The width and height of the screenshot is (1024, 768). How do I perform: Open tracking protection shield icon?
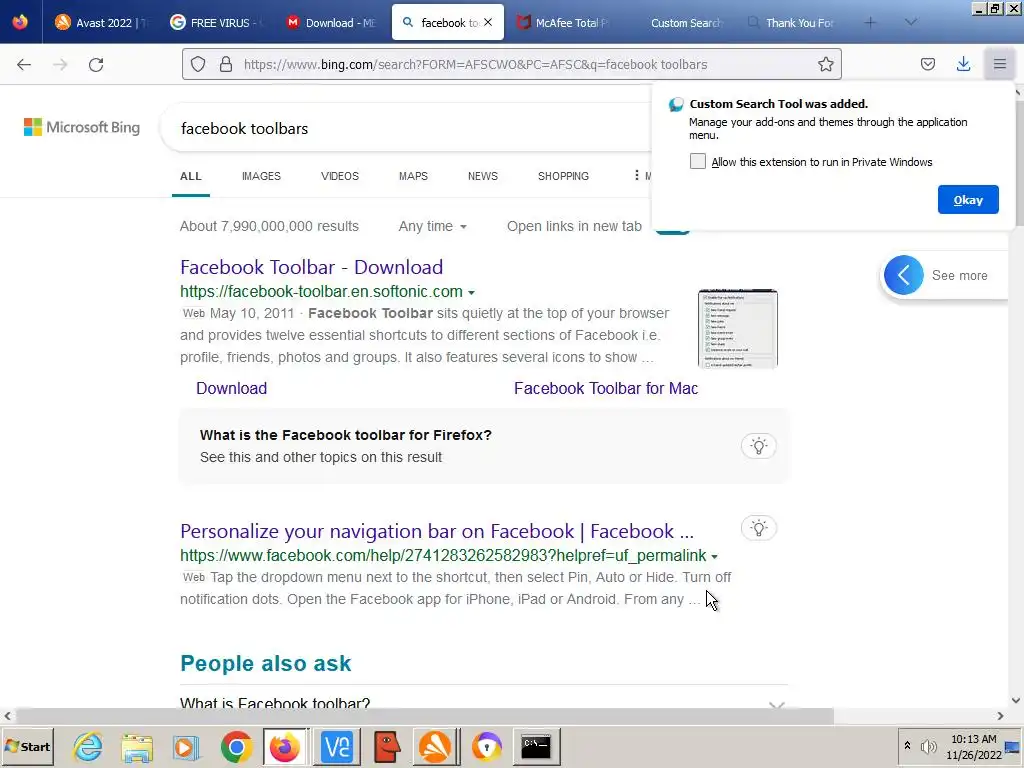point(198,64)
